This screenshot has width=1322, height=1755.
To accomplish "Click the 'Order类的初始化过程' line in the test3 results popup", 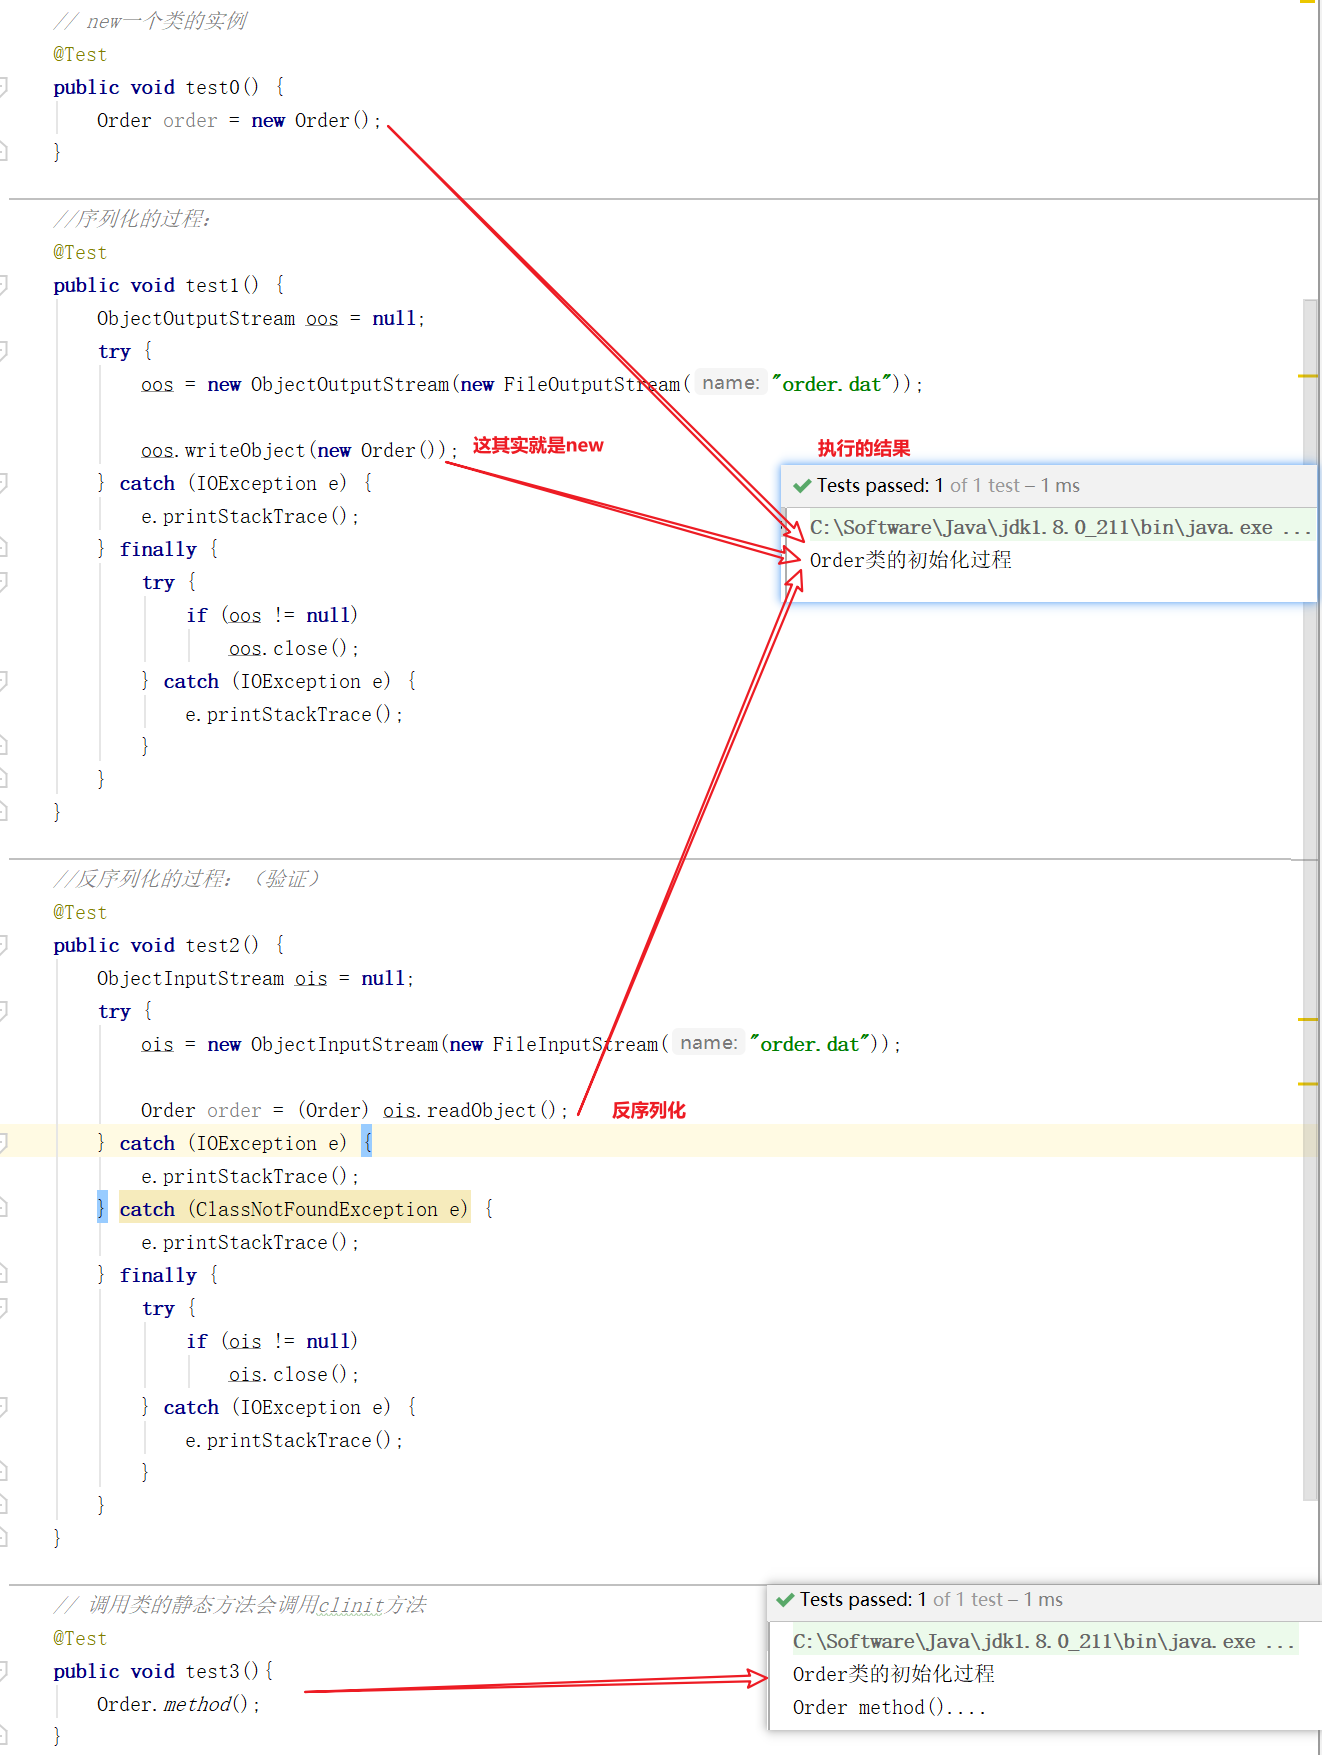I will [x=893, y=1674].
